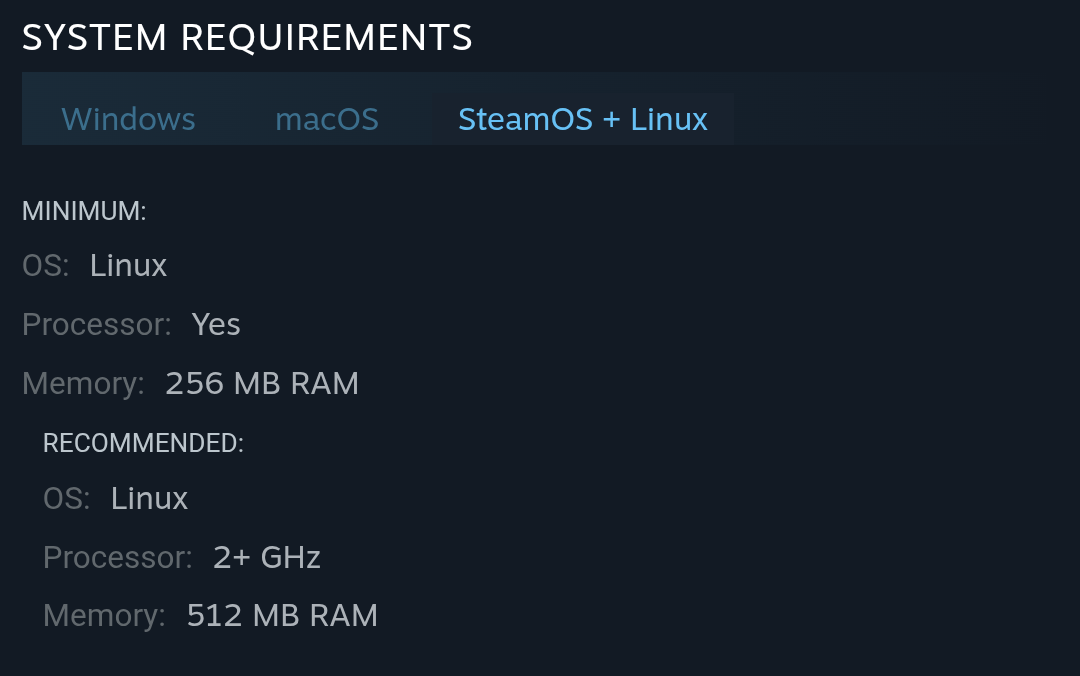The width and height of the screenshot is (1080, 676).
Task: Open the macOS requirements tab
Action: (x=327, y=119)
